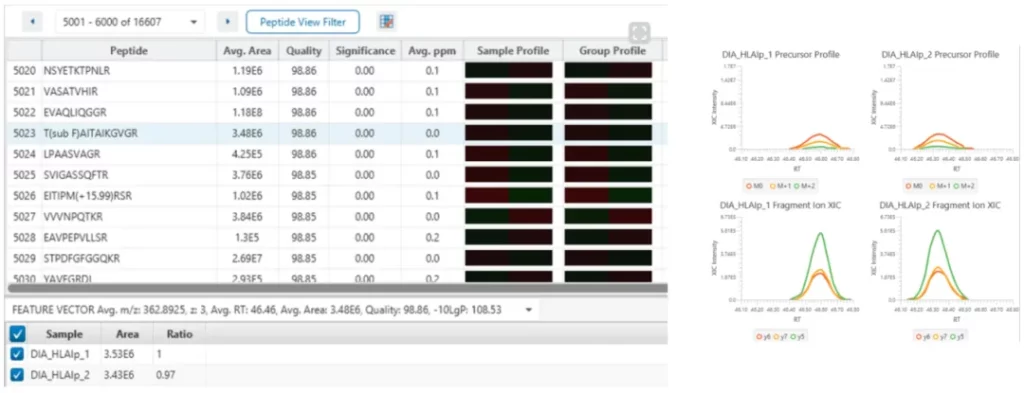This screenshot has height=393, width=1024.
Task: Expand the FEATURE VECTOR dropdown arrow
Action: point(528,309)
